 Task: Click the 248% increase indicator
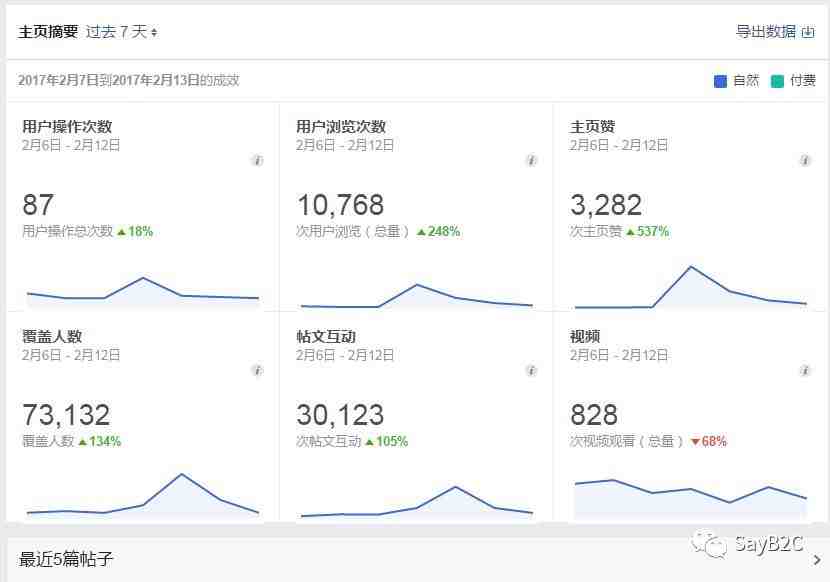click(438, 231)
